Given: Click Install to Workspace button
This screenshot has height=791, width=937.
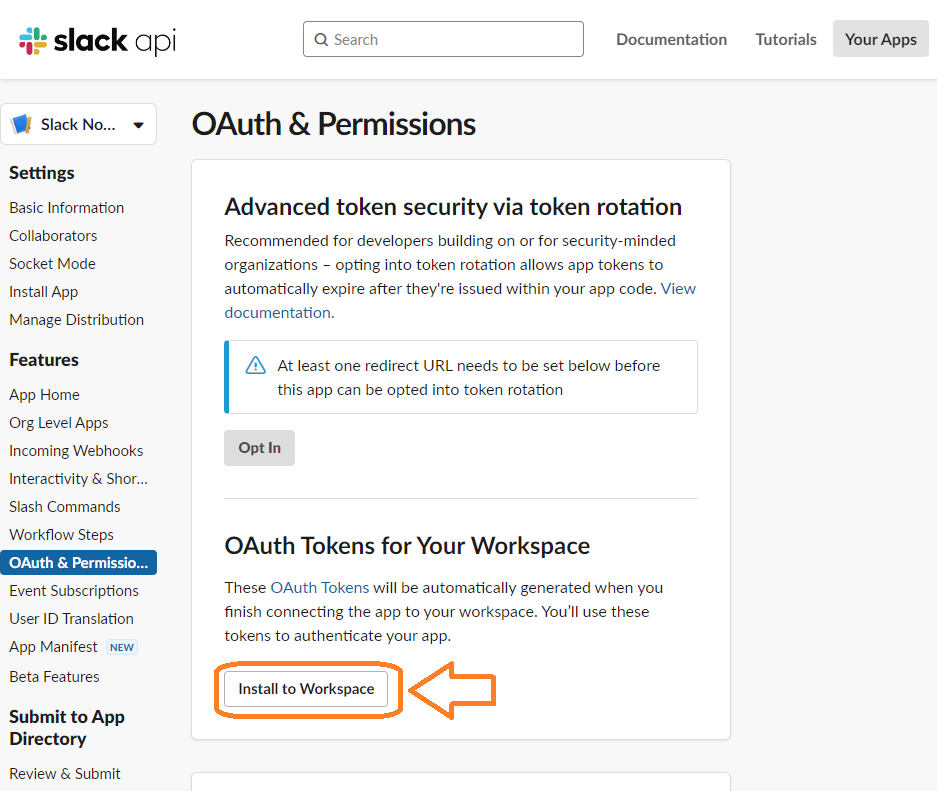Looking at the screenshot, I should (x=306, y=689).
